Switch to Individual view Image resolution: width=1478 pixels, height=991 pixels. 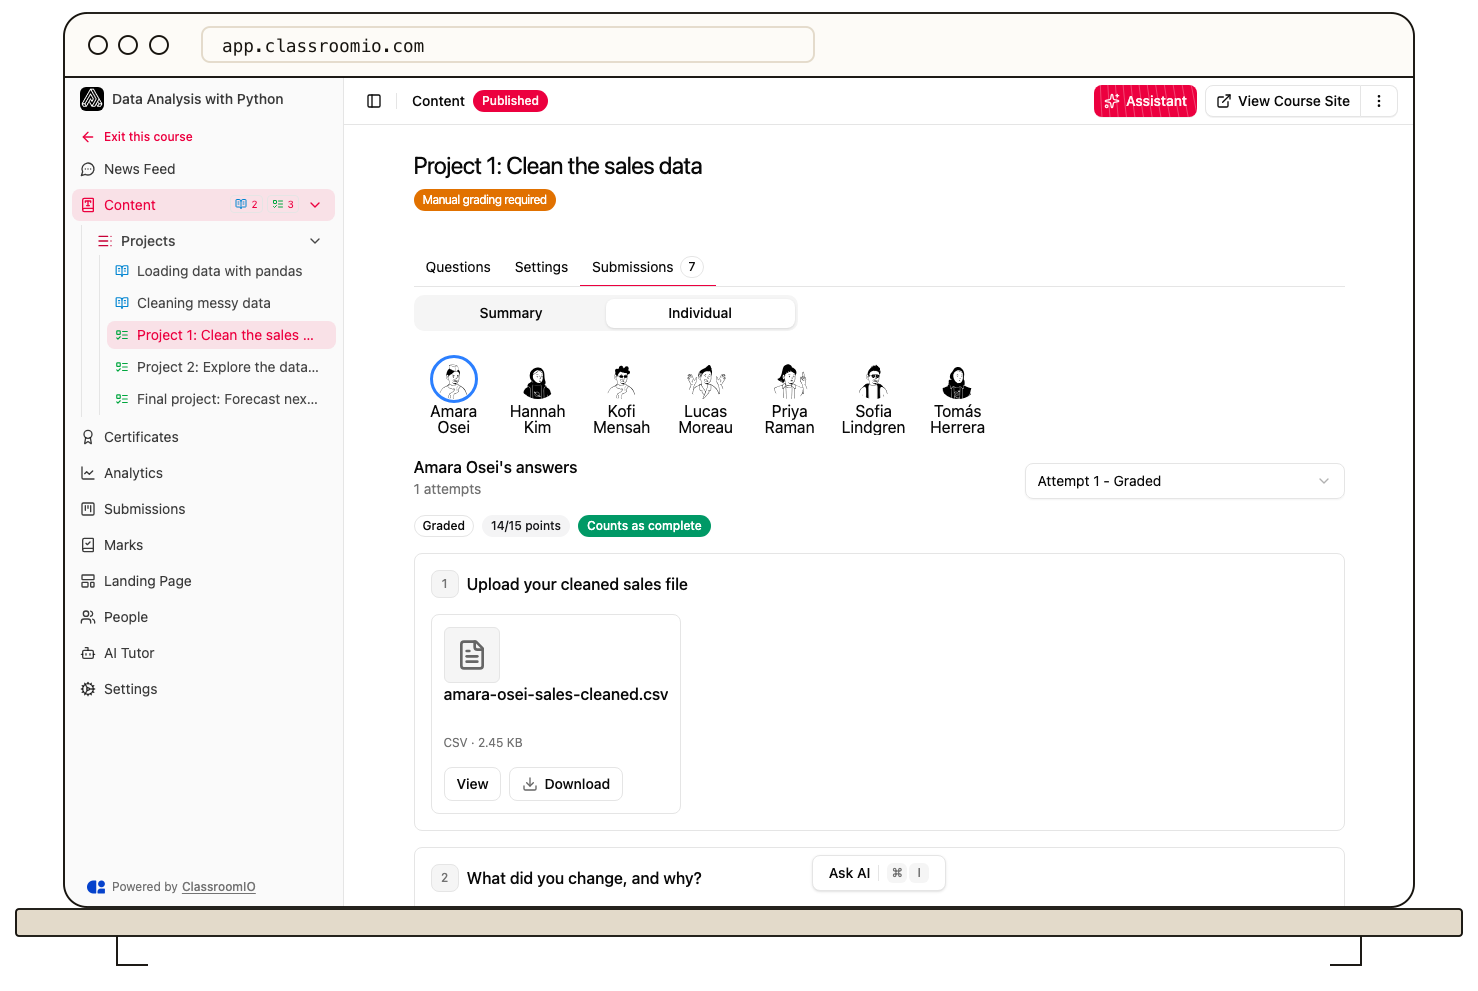[x=700, y=313]
